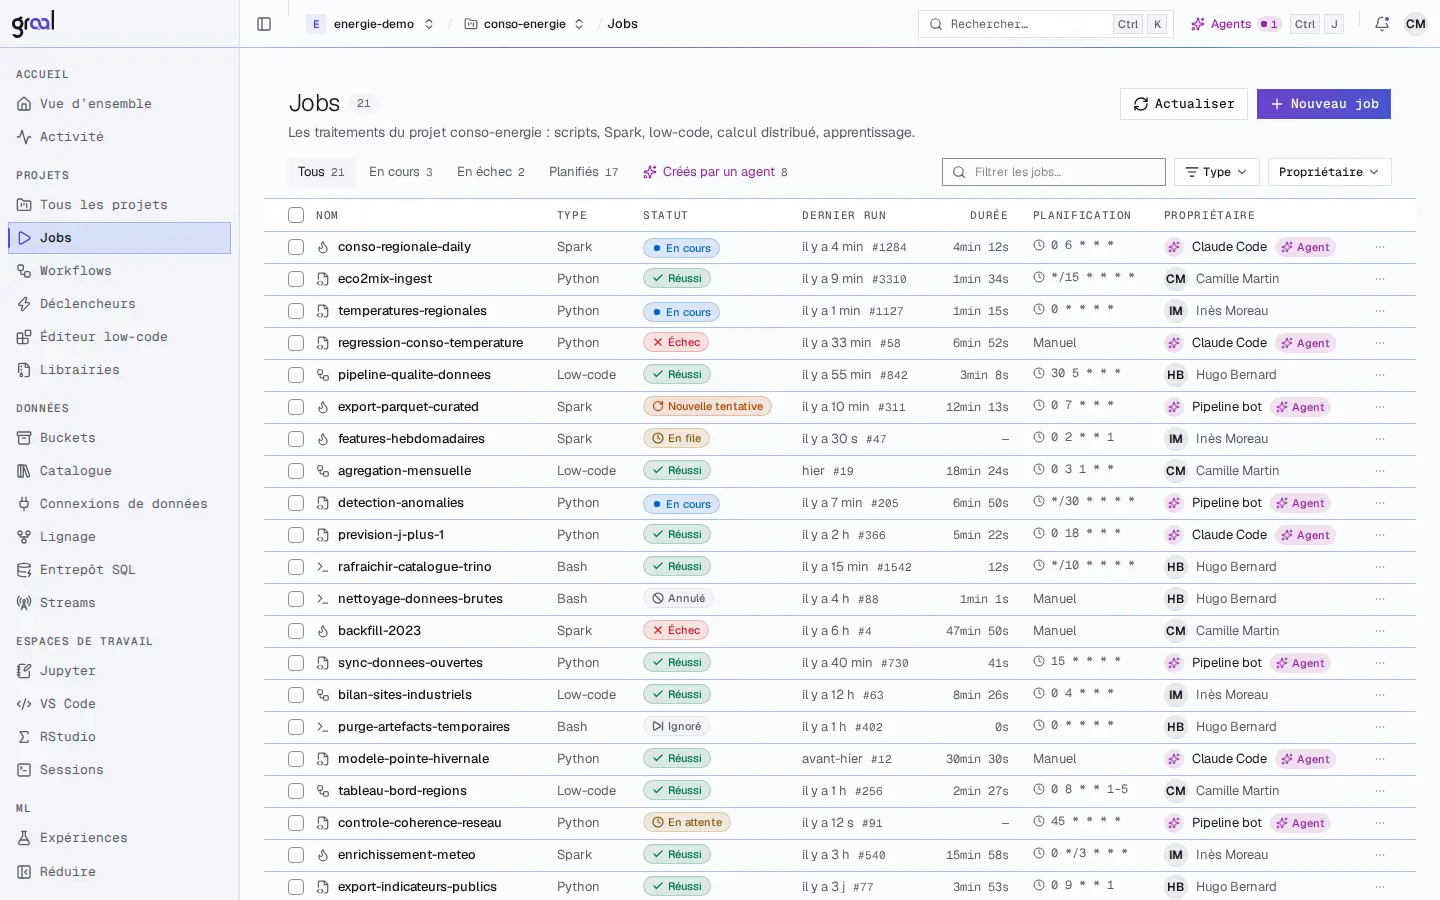Open row actions for backfill-2023
Image resolution: width=1440 pixels, height=900 pixels.
[1380, 631]
